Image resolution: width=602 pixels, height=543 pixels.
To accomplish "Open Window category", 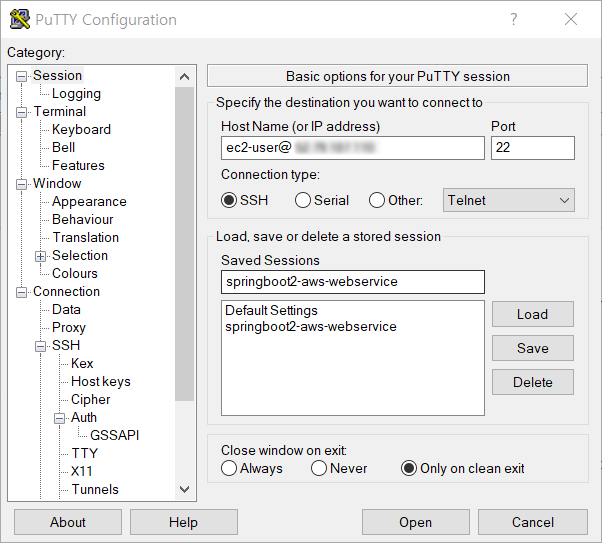I will (x=57, y=184).
